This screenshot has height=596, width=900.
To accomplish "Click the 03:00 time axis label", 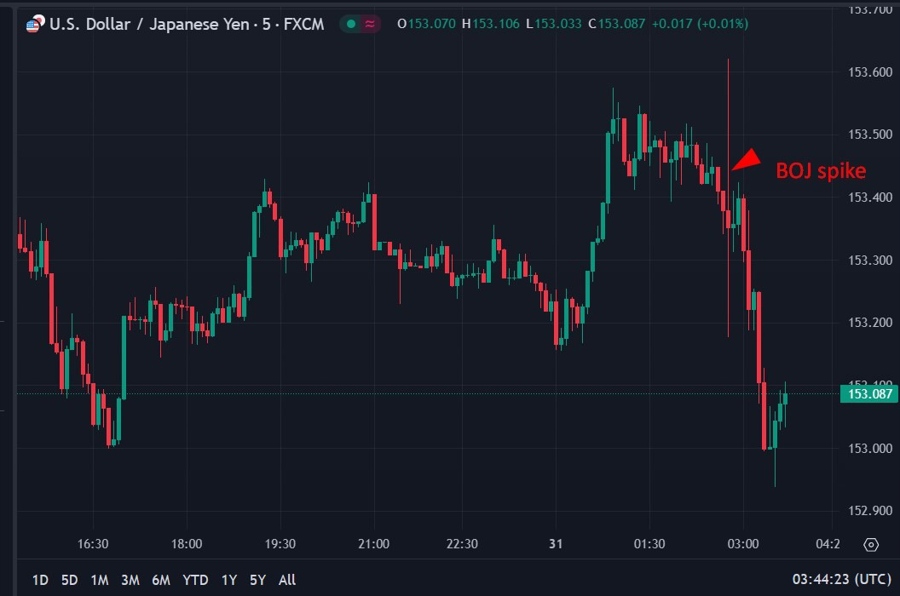I will pos(743,544).
